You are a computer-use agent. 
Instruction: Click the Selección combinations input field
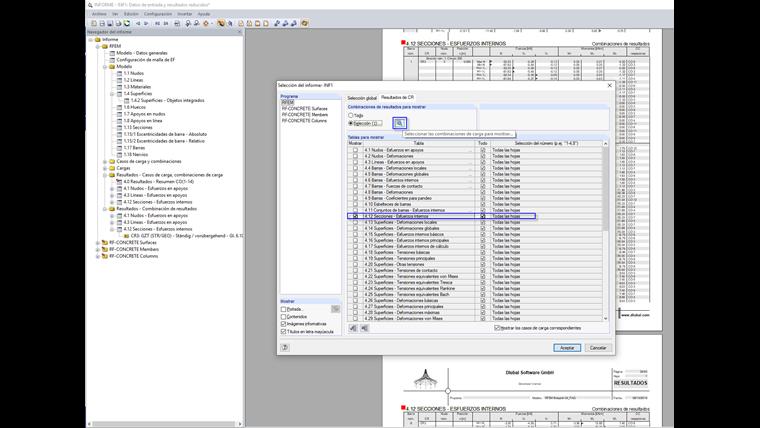click(x=368, y=123)
